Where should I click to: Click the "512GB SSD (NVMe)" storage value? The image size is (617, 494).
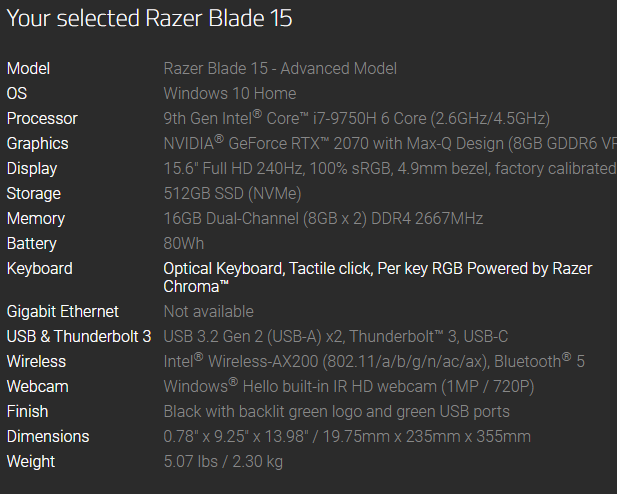coord(232,194)
